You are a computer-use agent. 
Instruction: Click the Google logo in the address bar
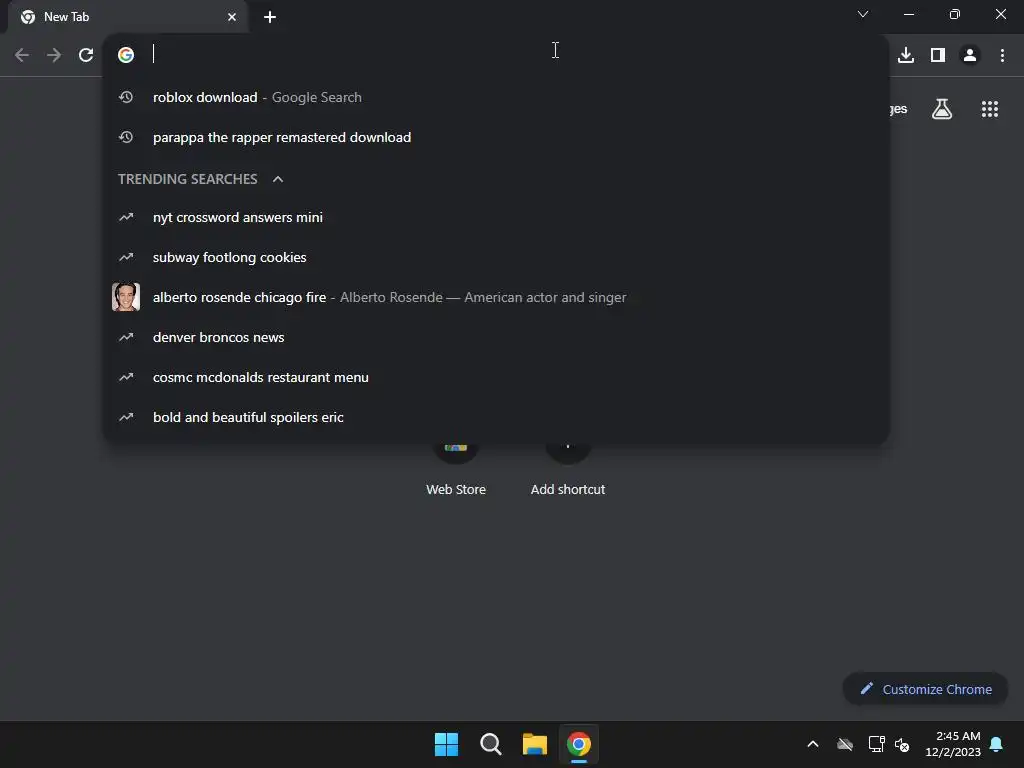[x=126, y=55]
